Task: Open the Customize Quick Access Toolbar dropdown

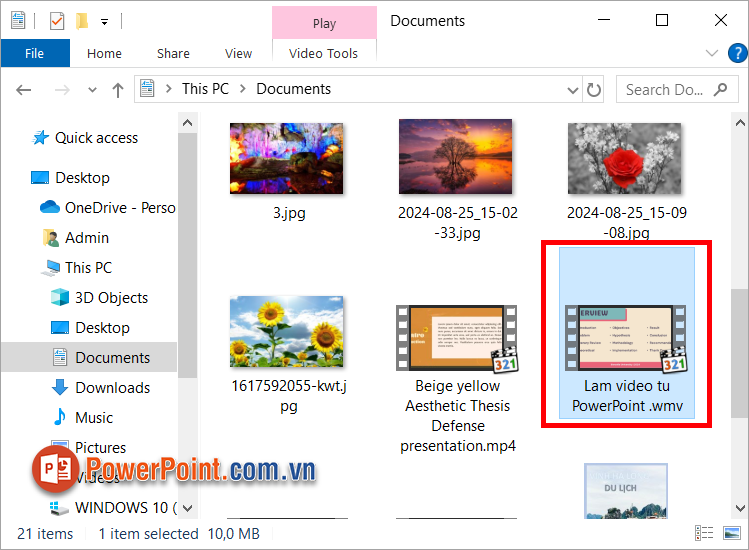Action: 104,21
